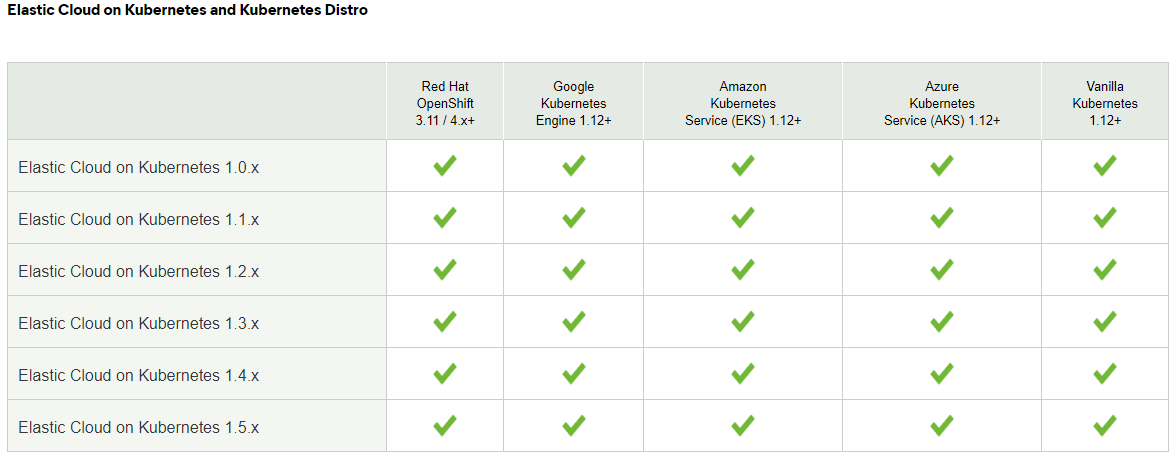Click checkmark for ECK 1.1.x under Google Kubernetes Engine

[x=573, y=218]
